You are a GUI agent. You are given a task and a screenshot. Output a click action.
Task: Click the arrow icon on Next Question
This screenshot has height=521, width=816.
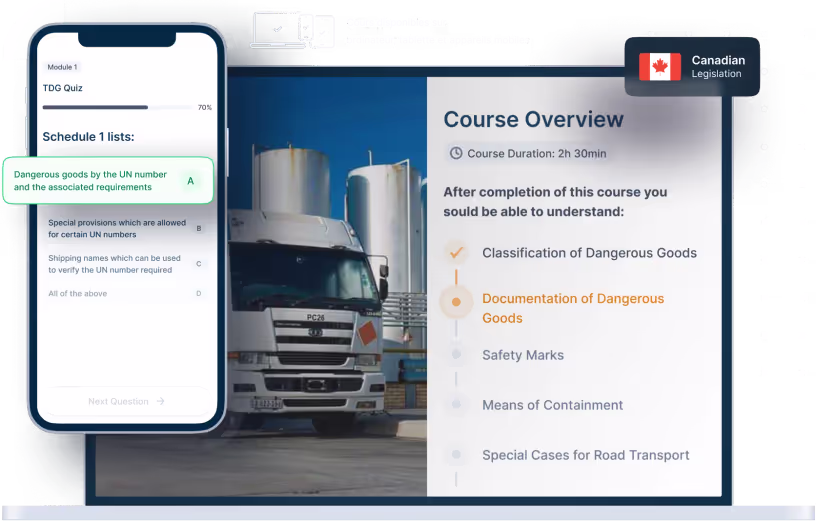point(161,401)
